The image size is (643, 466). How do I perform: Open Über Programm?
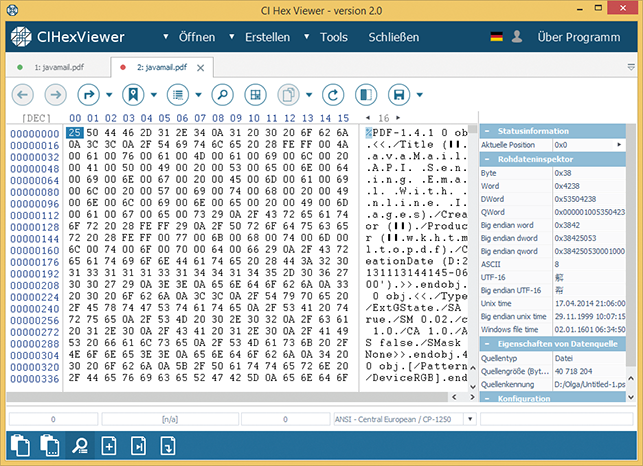coord(579,37)
